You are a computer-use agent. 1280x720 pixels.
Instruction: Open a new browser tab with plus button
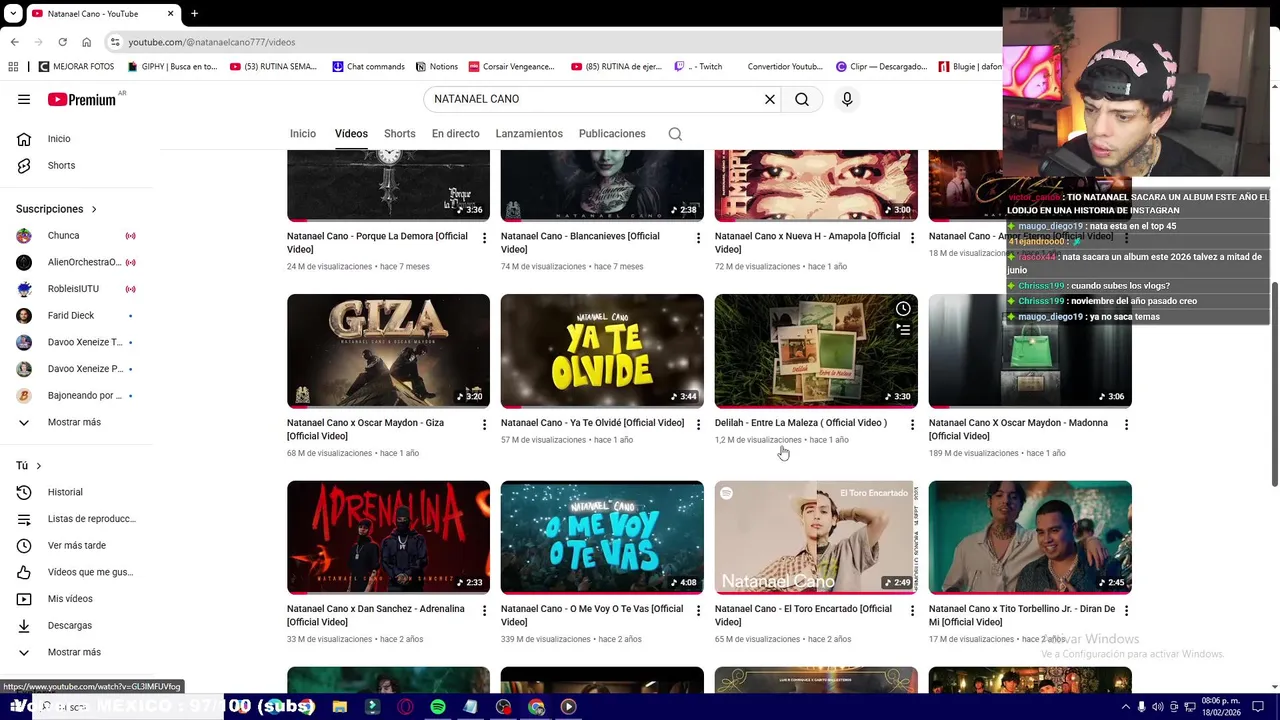194,14
